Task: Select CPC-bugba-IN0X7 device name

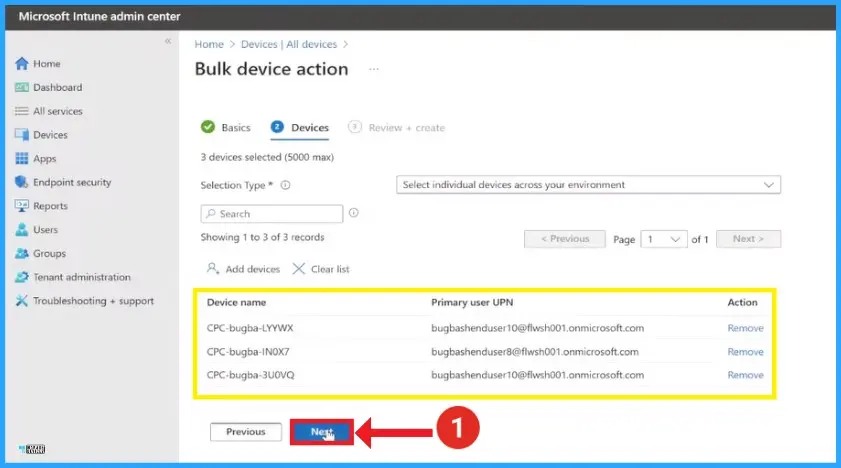Action: pyautogui.click(x=248, y=352)
